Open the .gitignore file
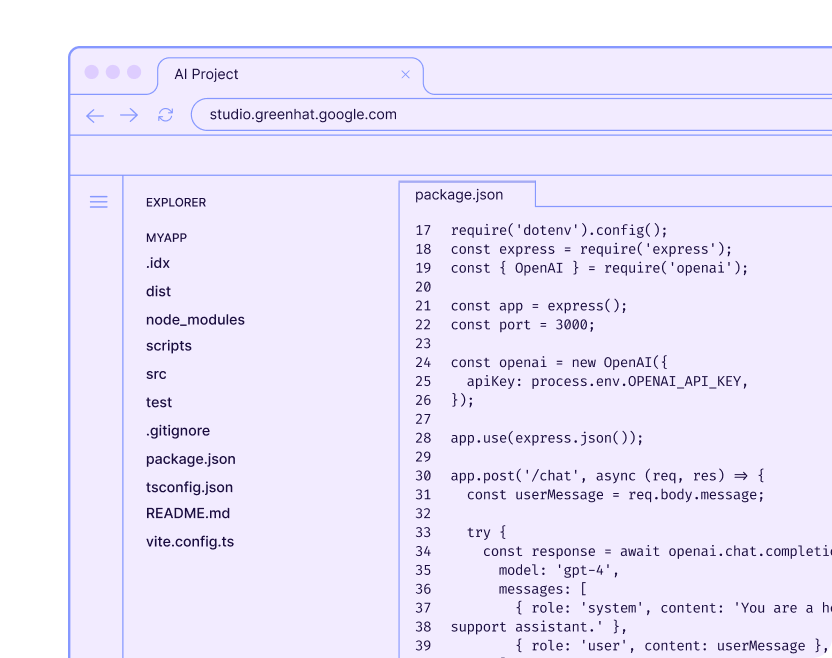This screenshot has width=832, height=658. [178, 431]
